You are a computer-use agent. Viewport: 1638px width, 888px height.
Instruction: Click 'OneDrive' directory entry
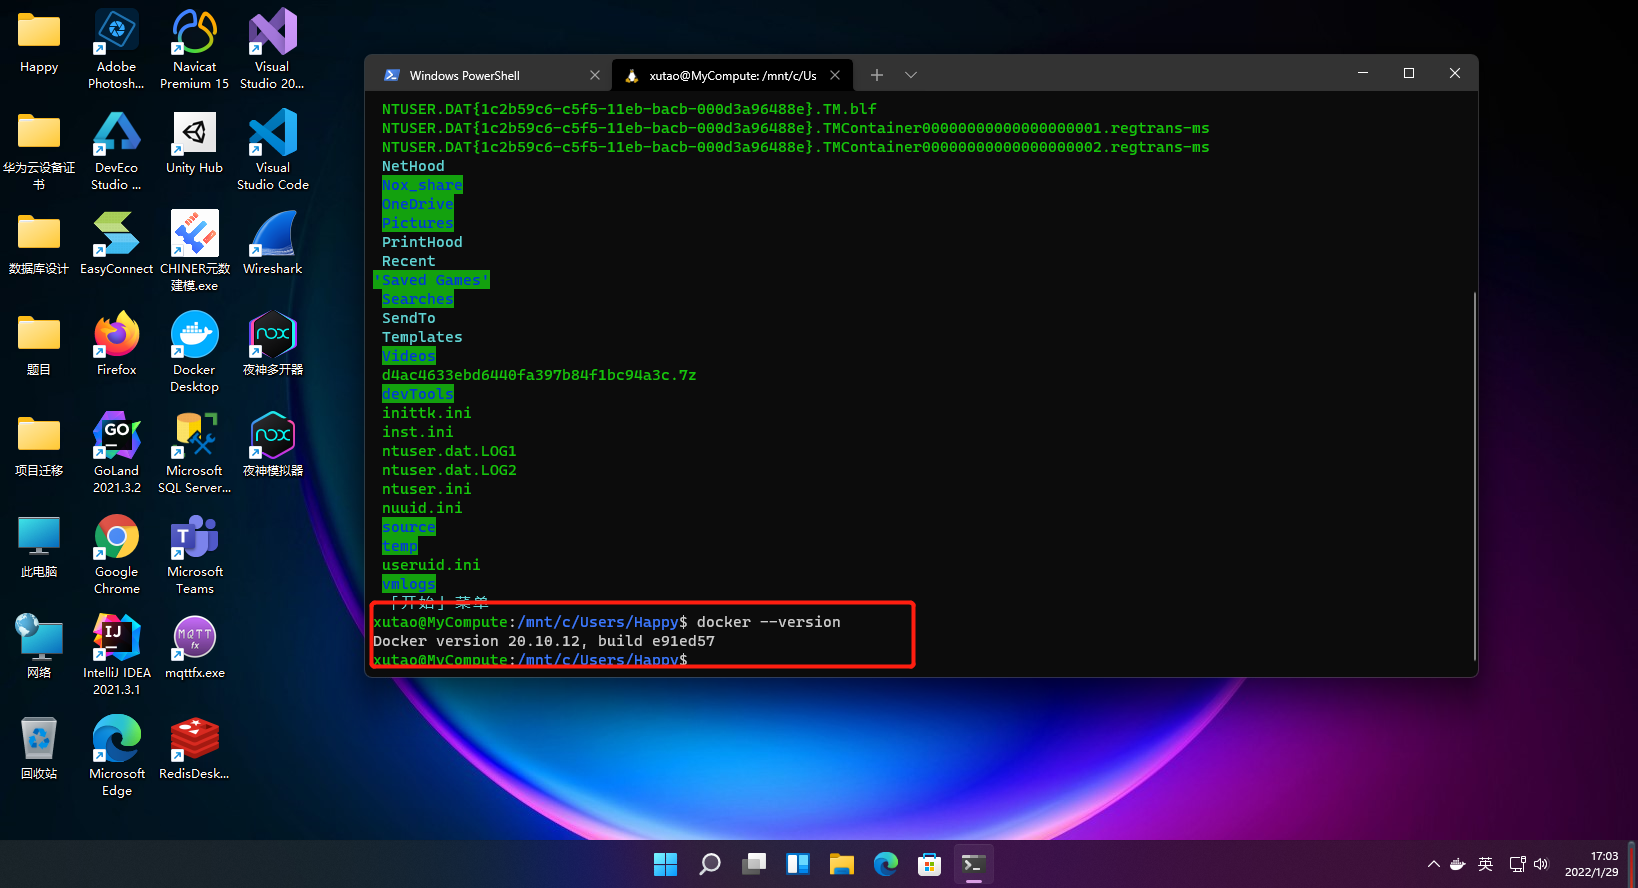coord(417,204)
